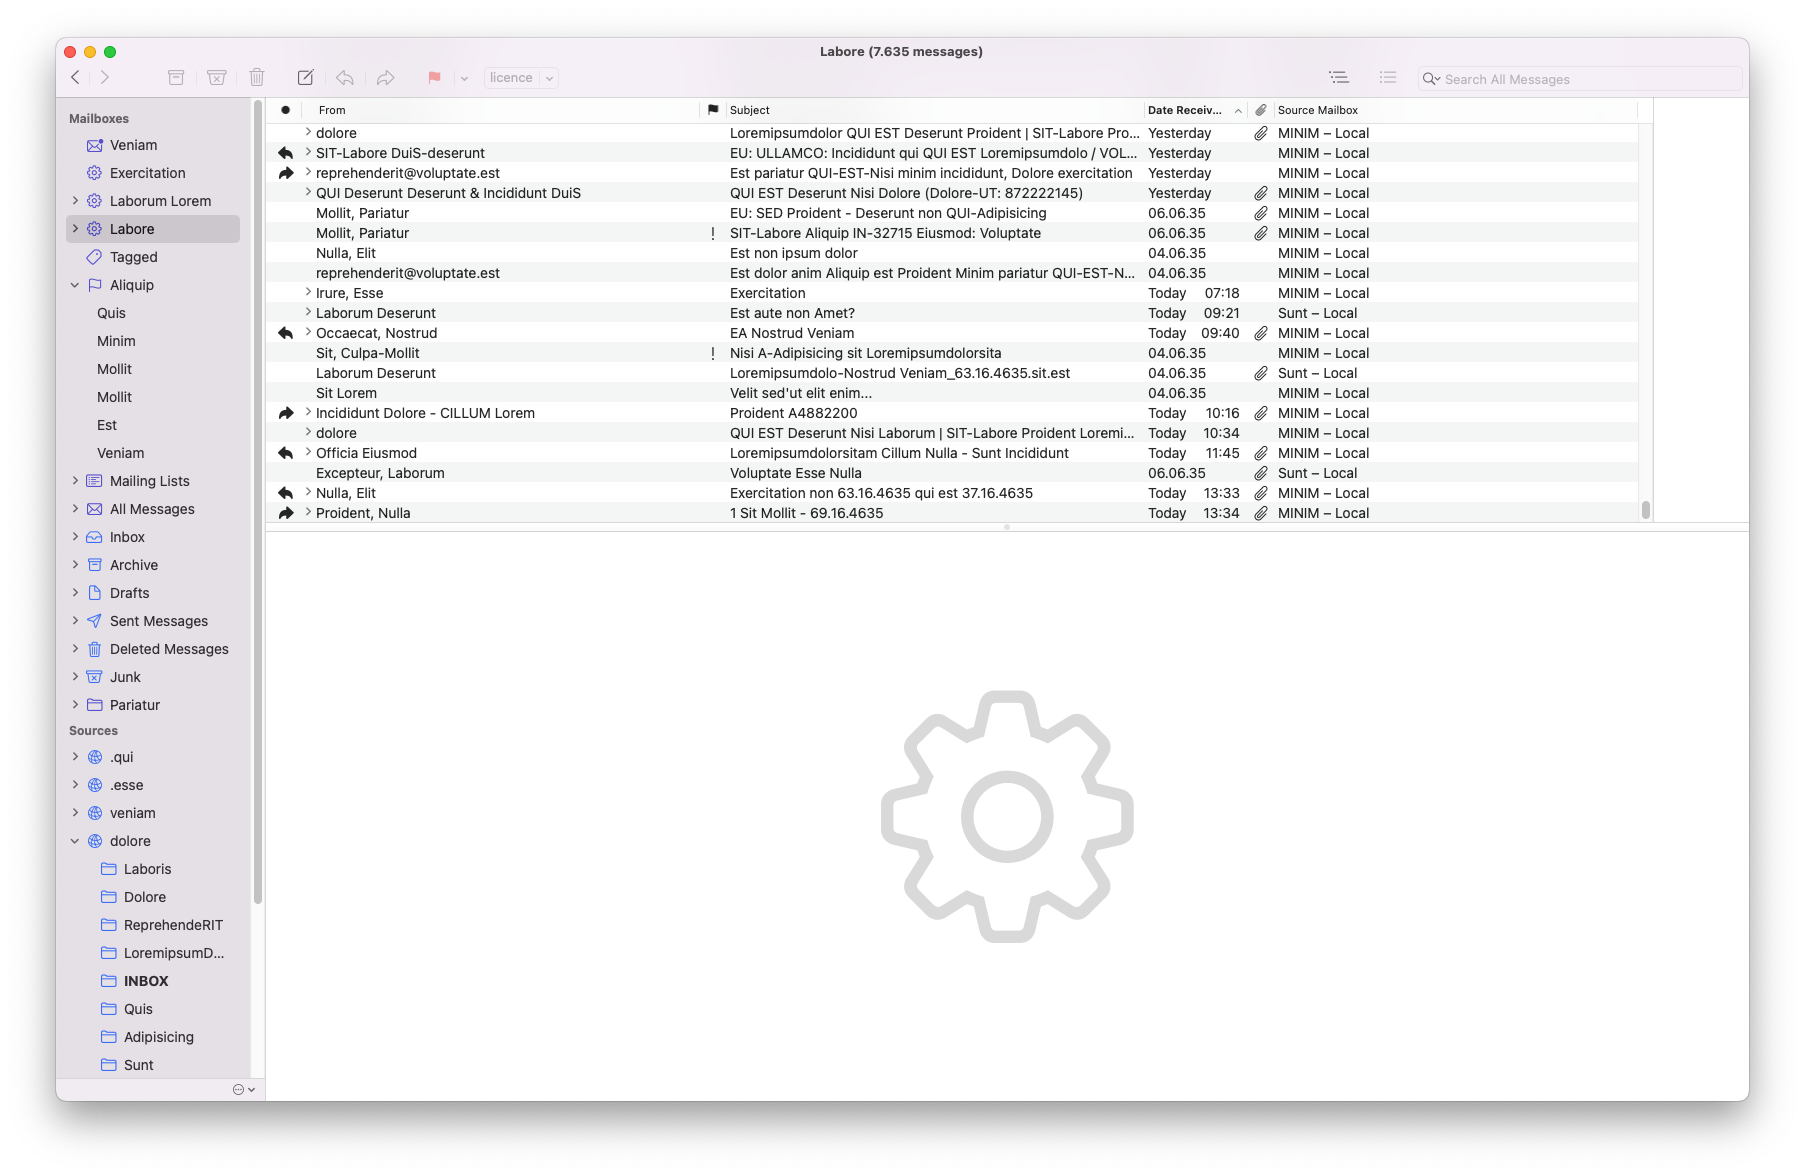Sort by unread status column

(286, 110)
